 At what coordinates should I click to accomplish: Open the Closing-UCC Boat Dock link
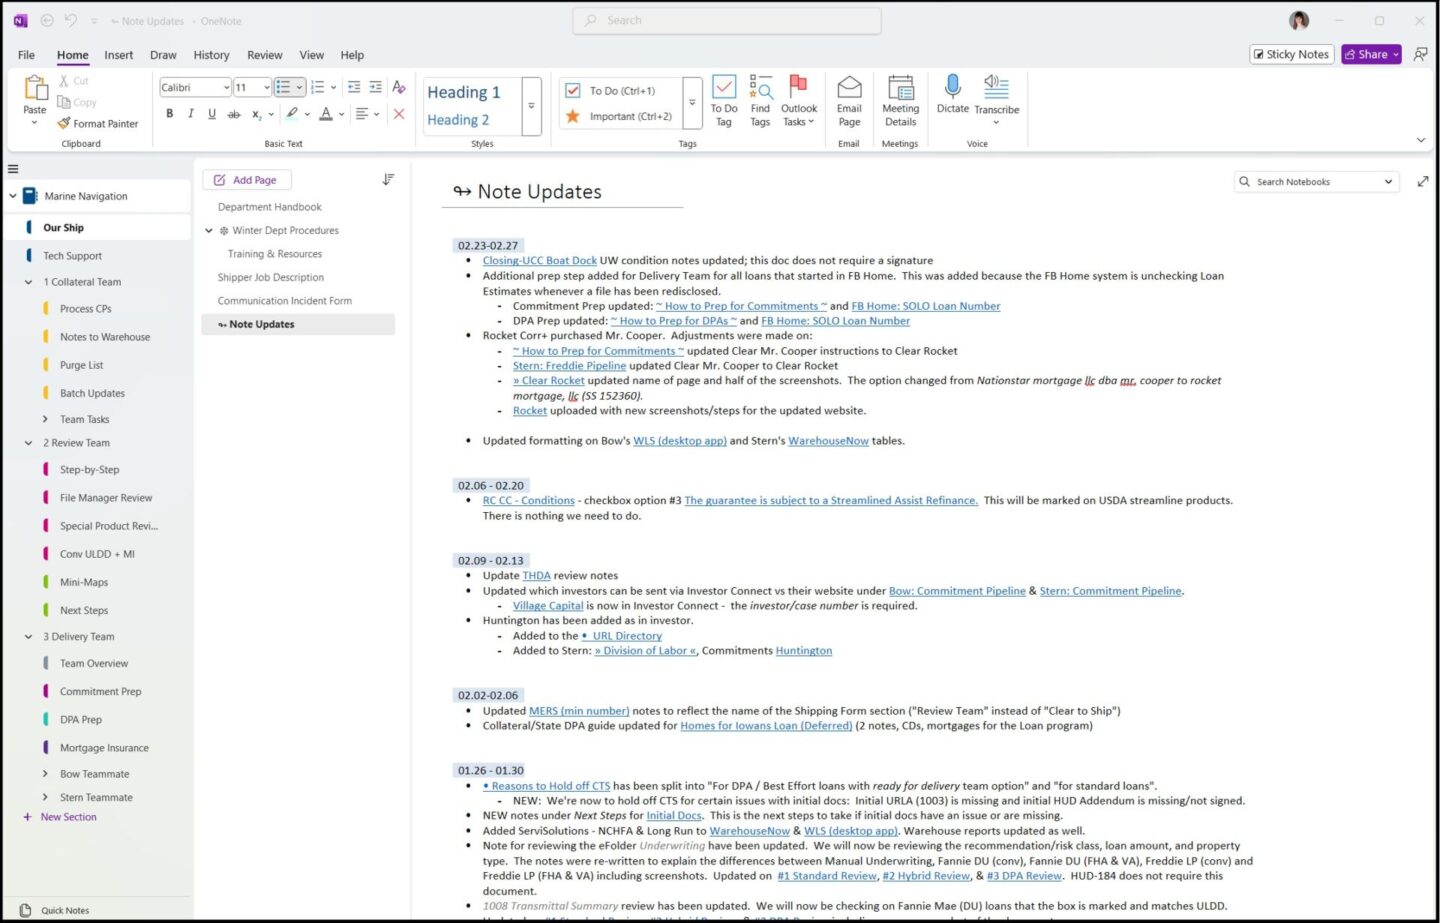click(539, 261)
